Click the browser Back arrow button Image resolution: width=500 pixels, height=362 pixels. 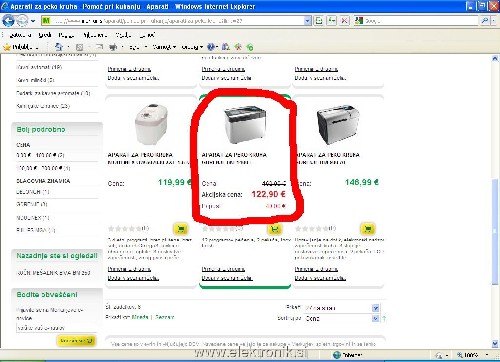click(x=8, y=21)
